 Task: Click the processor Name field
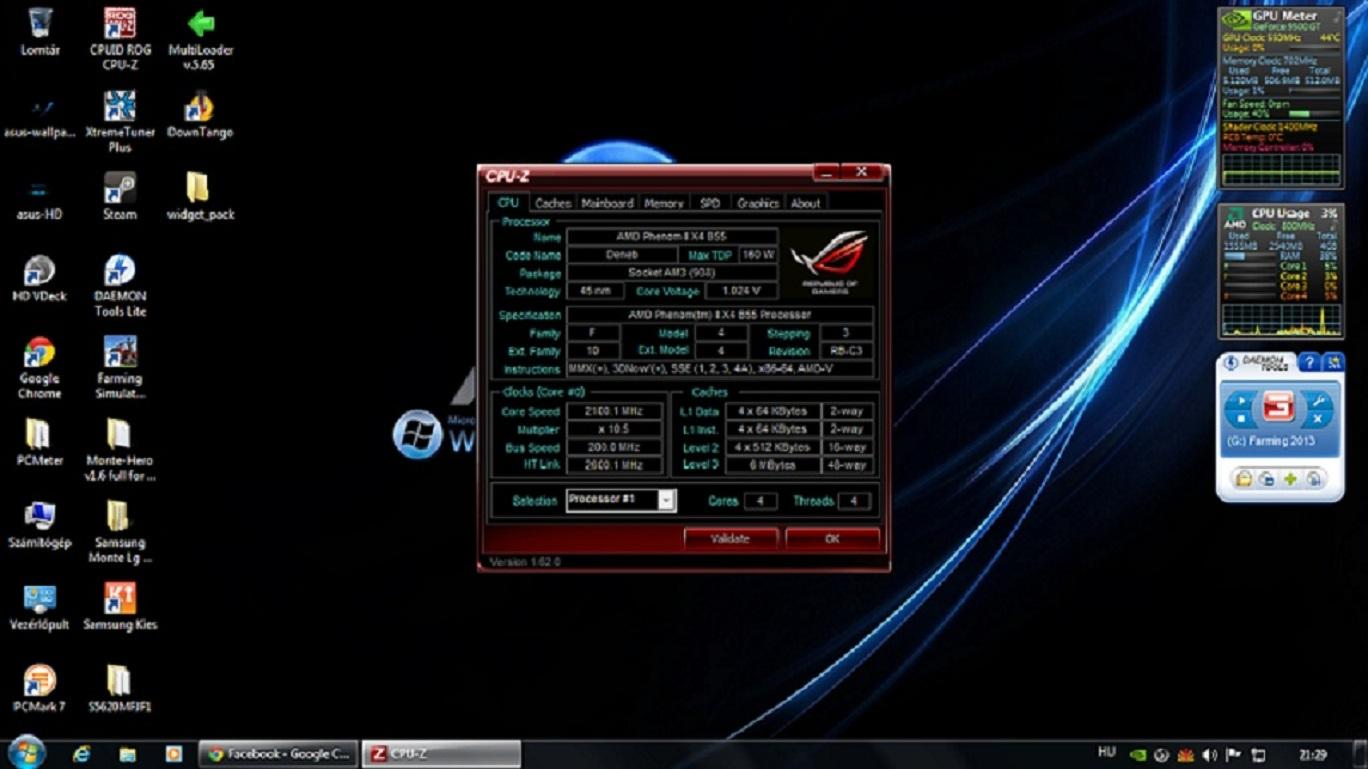pos(672,237)
